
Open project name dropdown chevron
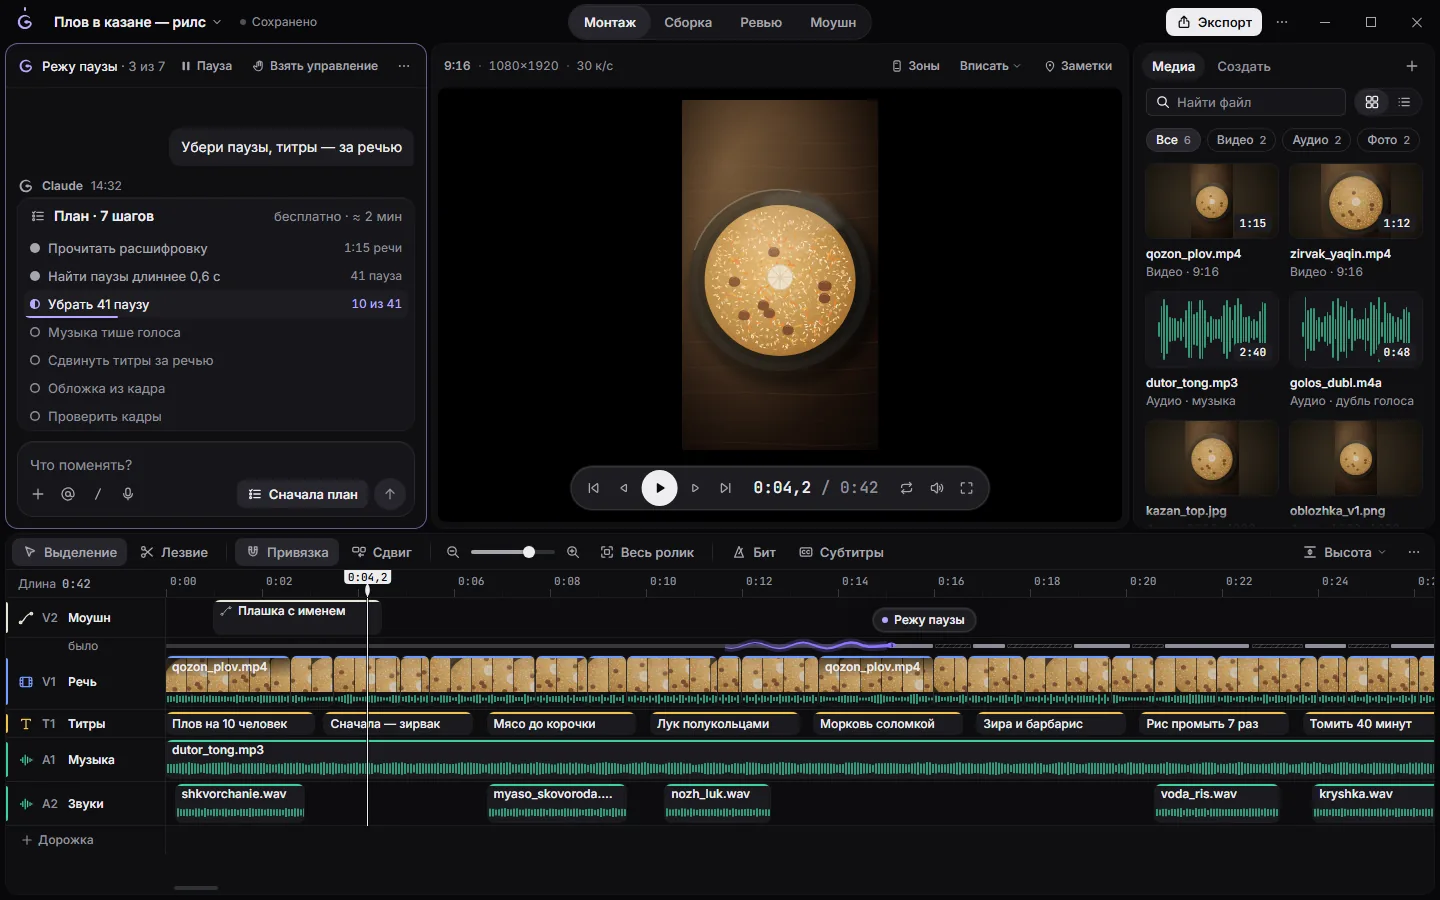click(217, 22)
